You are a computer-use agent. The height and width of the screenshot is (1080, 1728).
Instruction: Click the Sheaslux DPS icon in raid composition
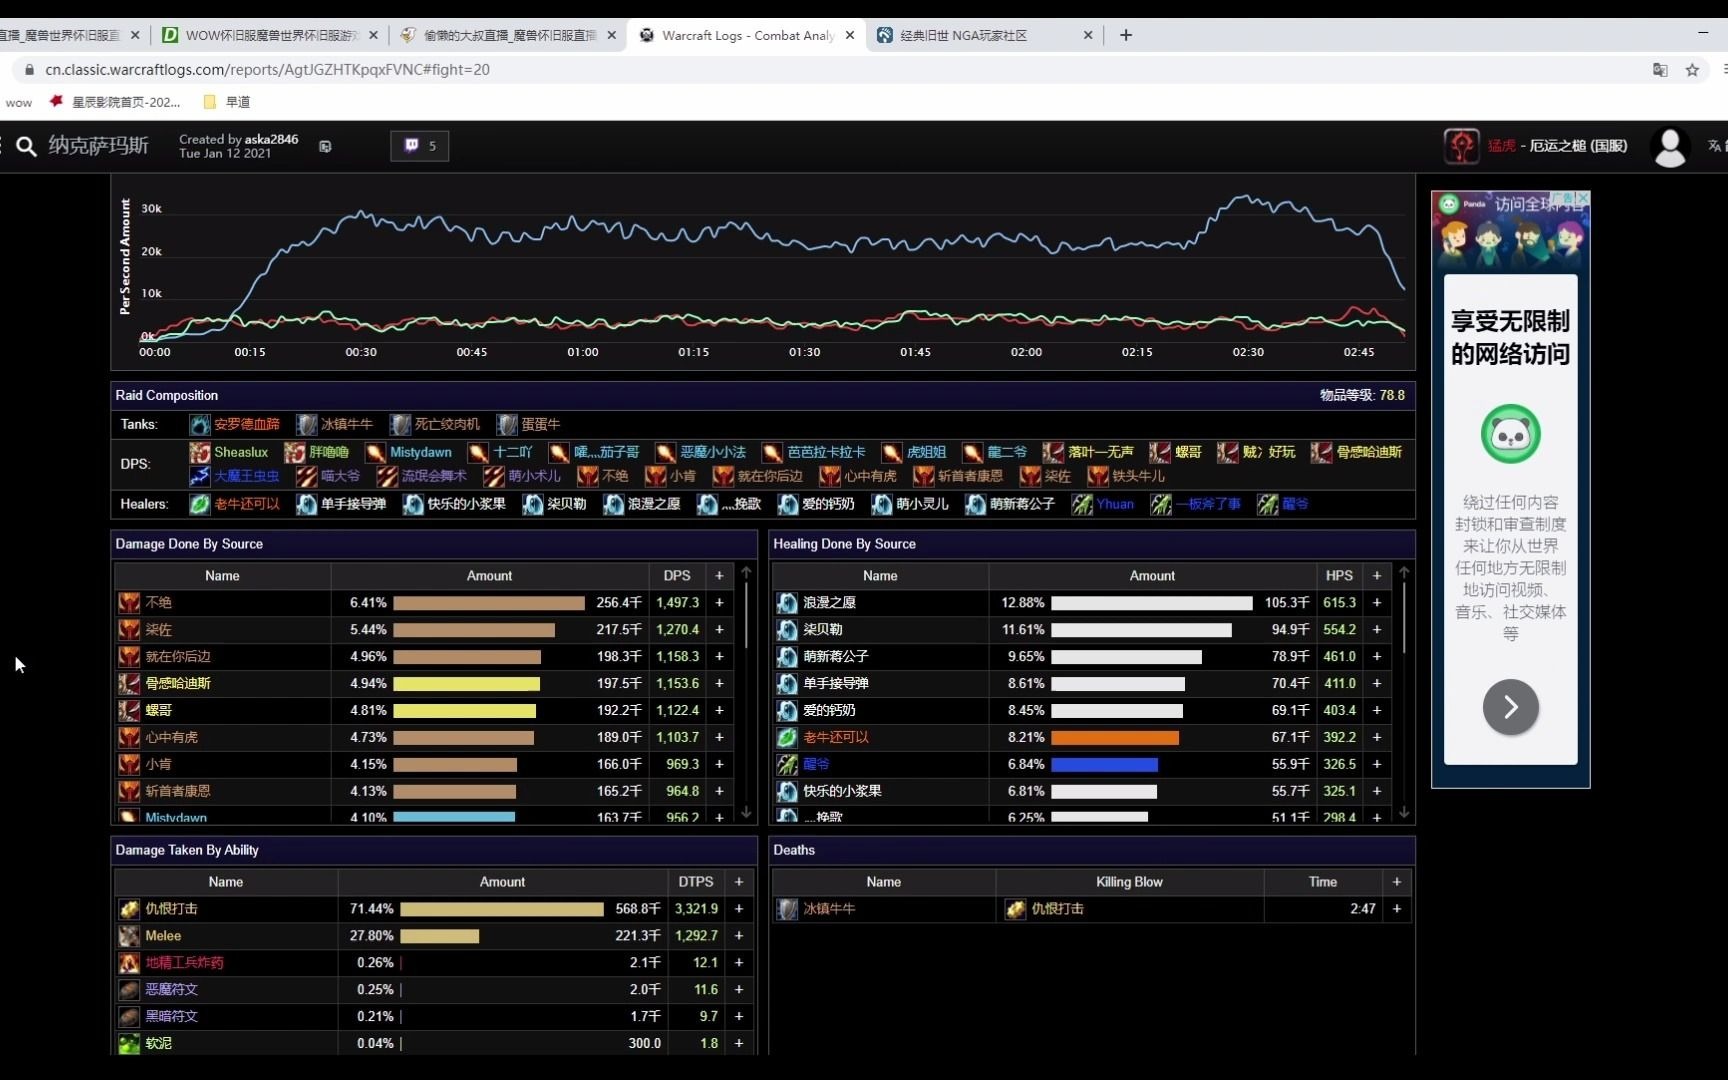point(200,453)
